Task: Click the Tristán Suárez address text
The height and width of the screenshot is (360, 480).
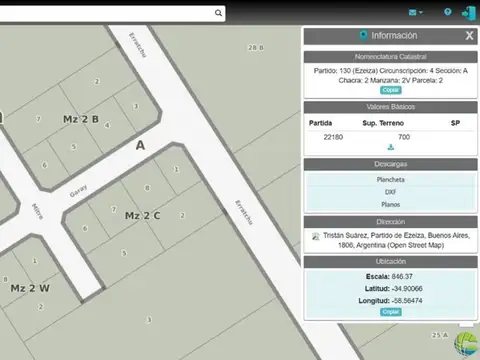Action: coord(396,240)
